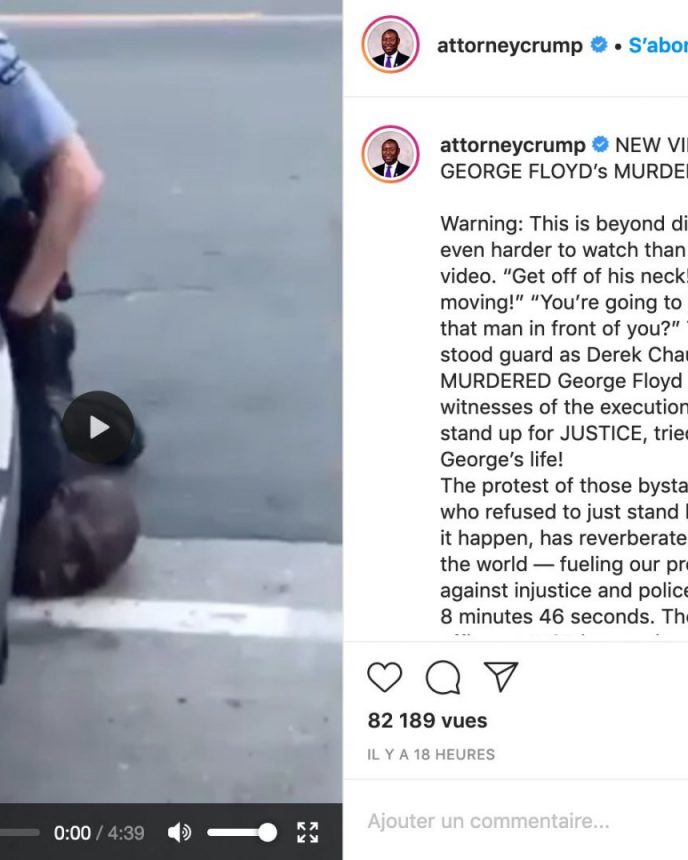Screen dimensions: 688x860
Task: Click the video progress bar
Action: 20,833
